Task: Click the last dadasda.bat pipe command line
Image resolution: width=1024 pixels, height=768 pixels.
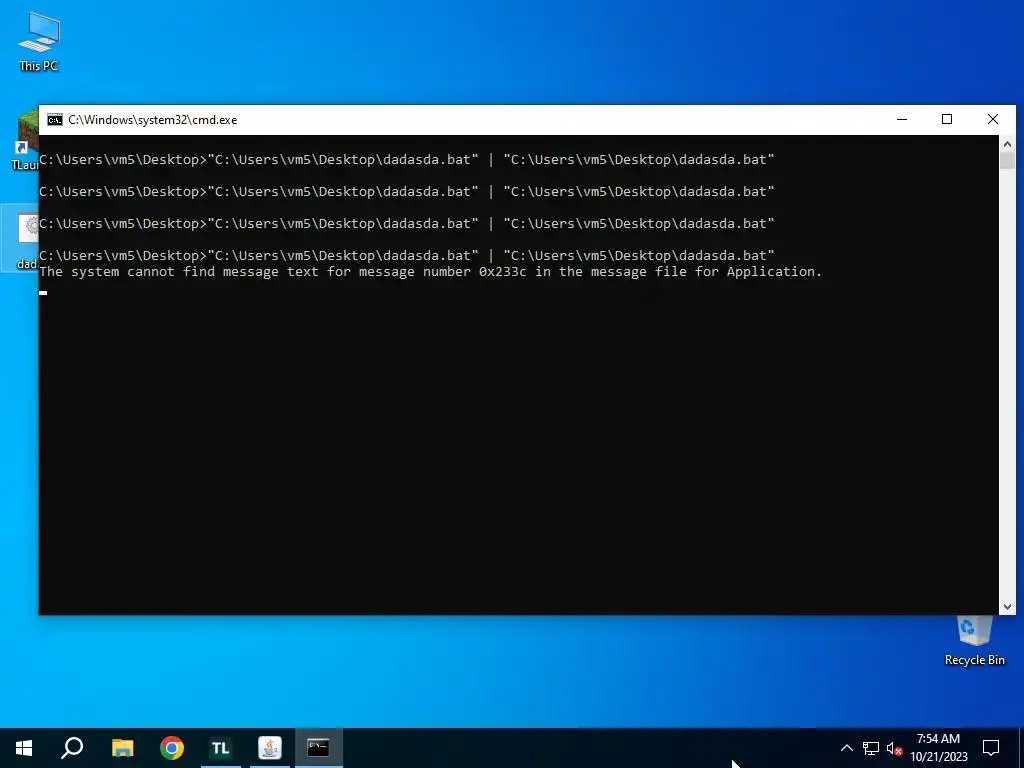Action: (x=407, y=255)
